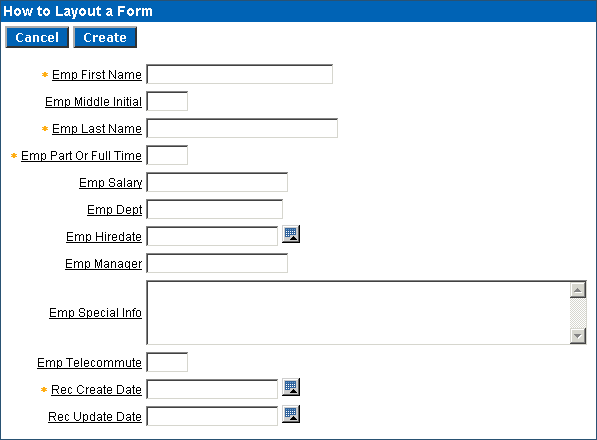597x440 pixels.
Task: Select the Emp Salary input box
Action: click(217, 182)
